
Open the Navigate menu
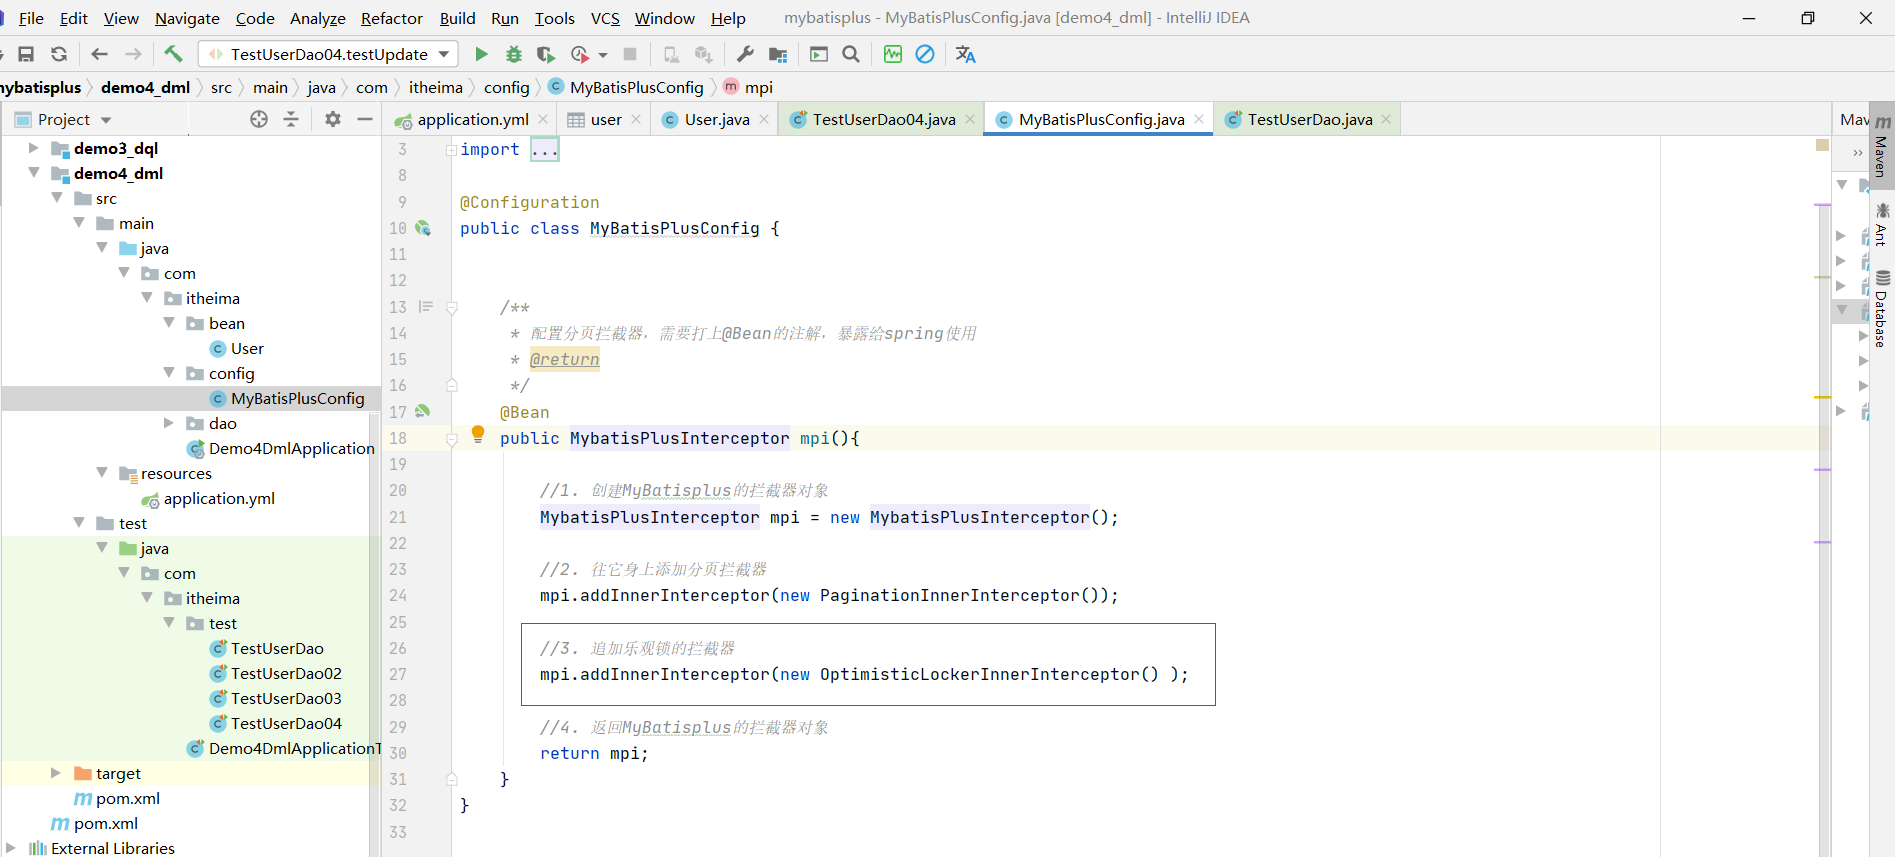[x=187, y=18]
